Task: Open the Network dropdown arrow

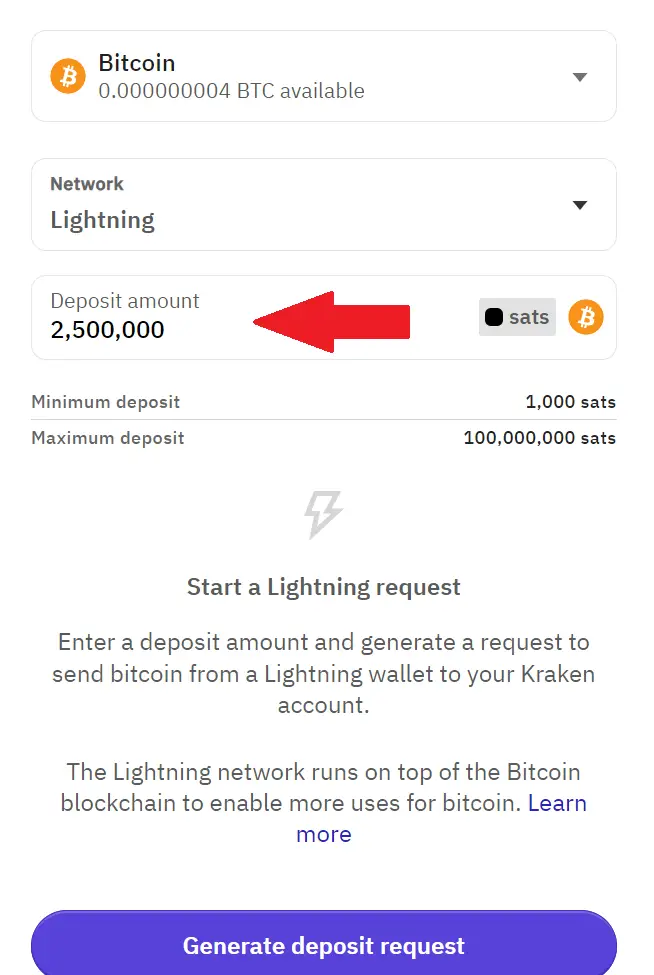Action: click(x=579, y=205)
